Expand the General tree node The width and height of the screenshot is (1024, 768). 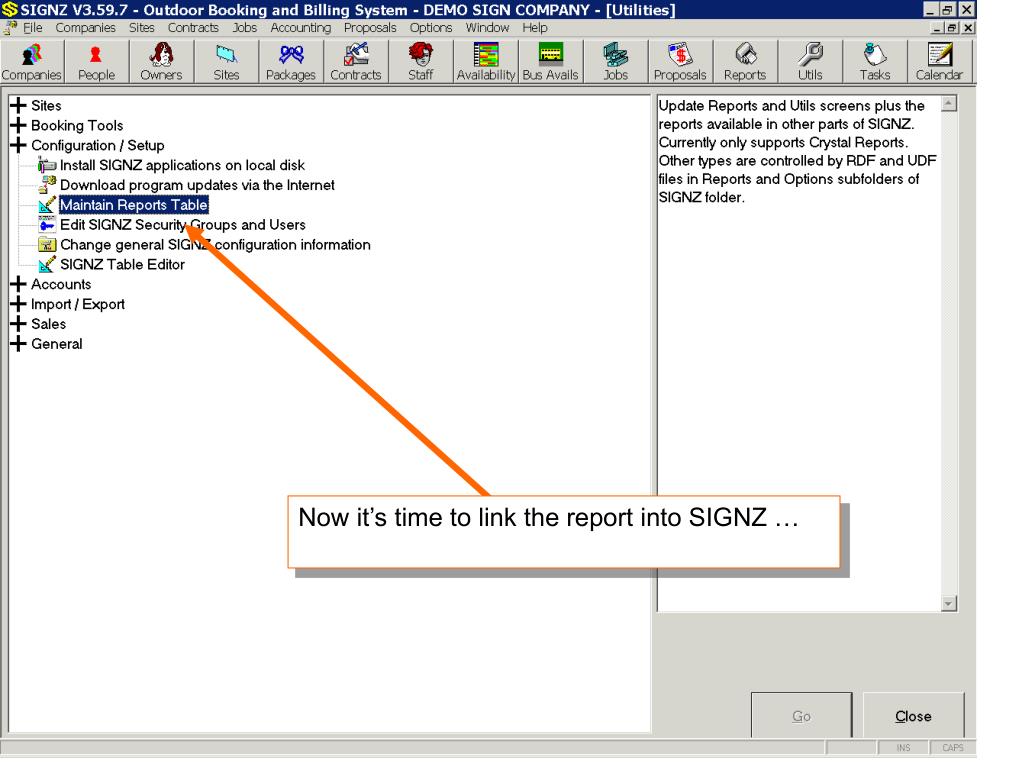pyautogui.click(x=18, y=344)
